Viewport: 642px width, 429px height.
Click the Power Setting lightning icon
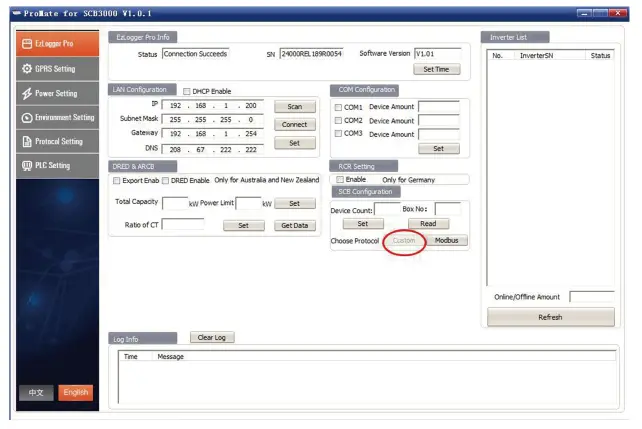[27, 94]
